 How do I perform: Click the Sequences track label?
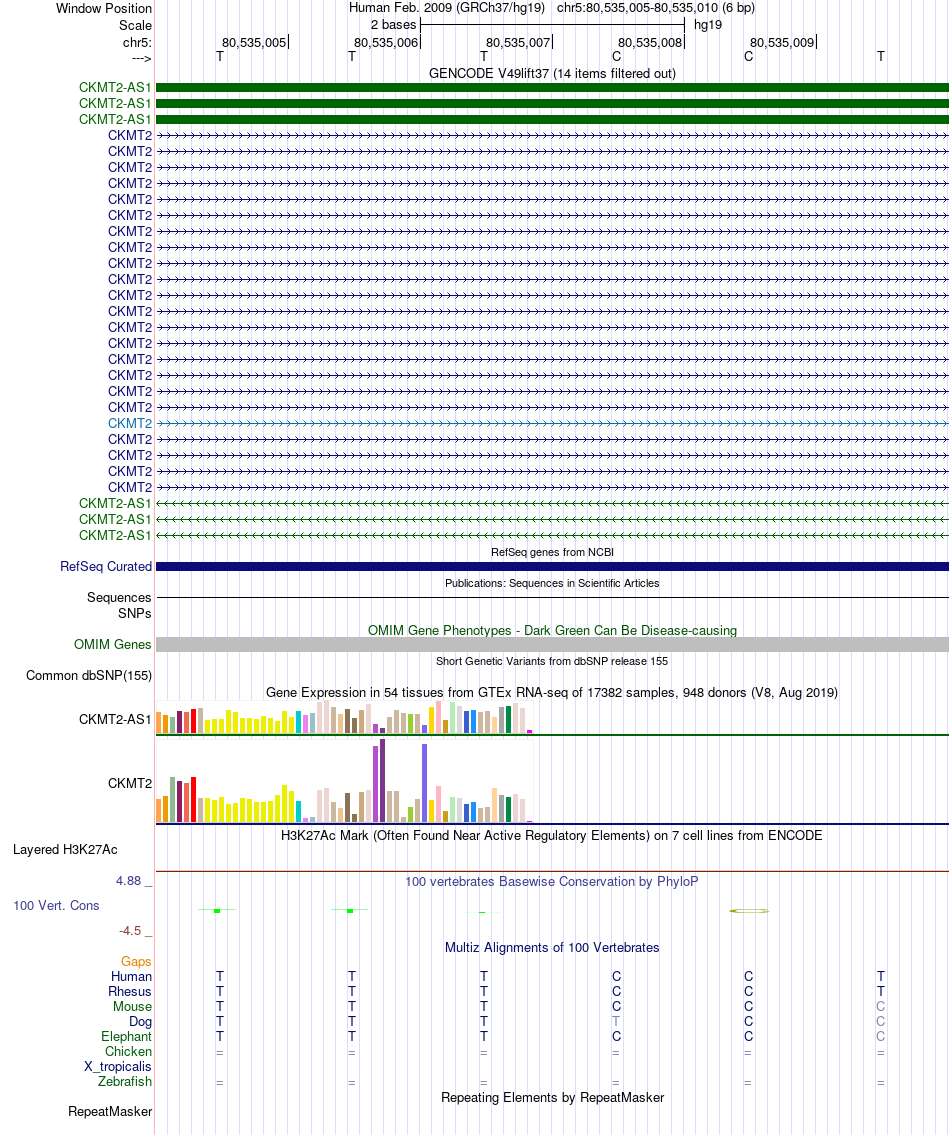pos(119,597)
